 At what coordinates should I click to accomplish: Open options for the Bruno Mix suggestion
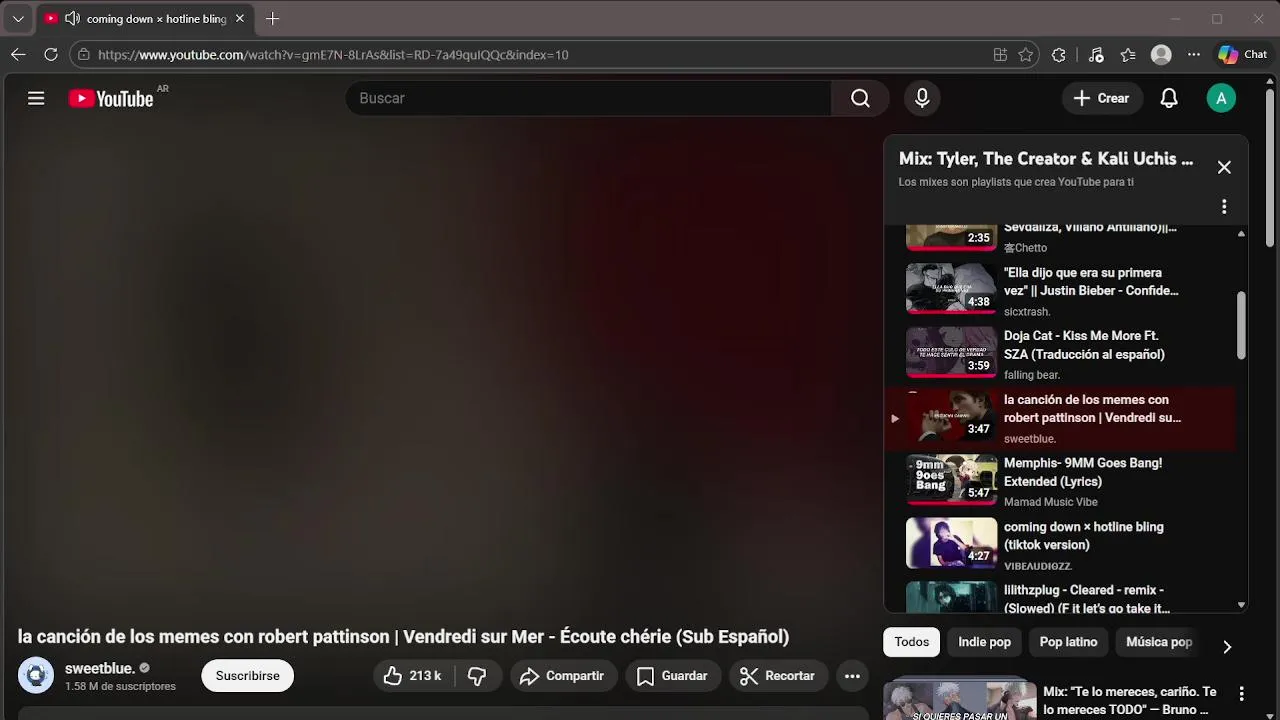tap(1241, 694)
